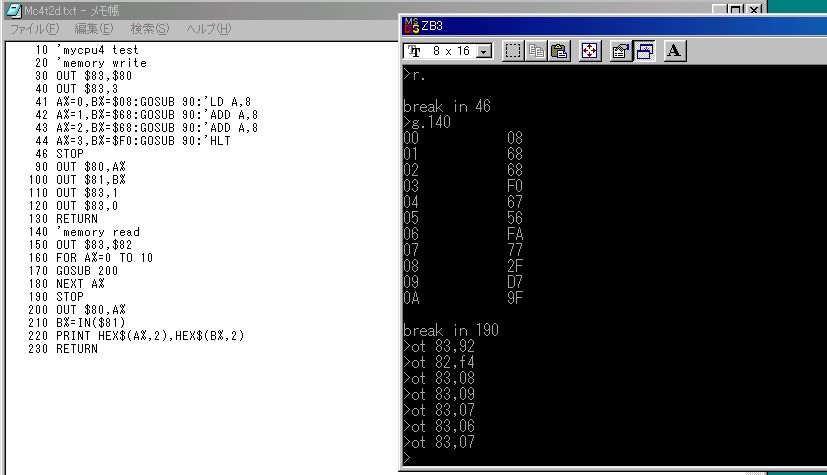Click line "160 FOR A%=0 TO 10"

91,258
